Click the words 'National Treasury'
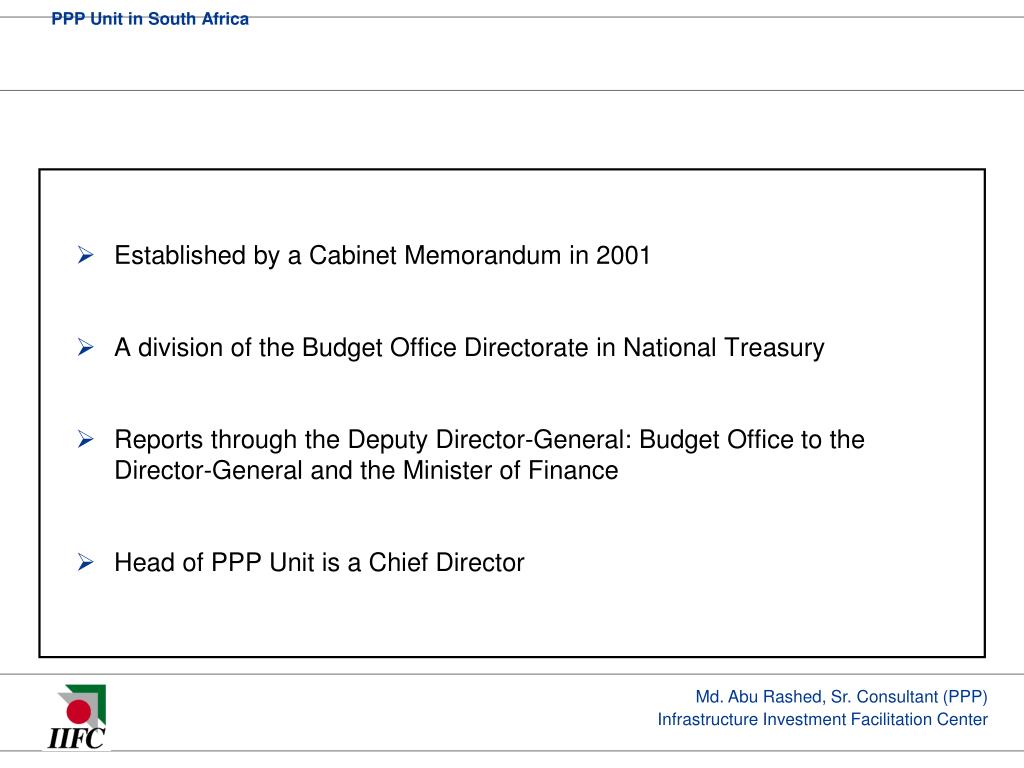The image size is (1024, 768). [724, 347]
